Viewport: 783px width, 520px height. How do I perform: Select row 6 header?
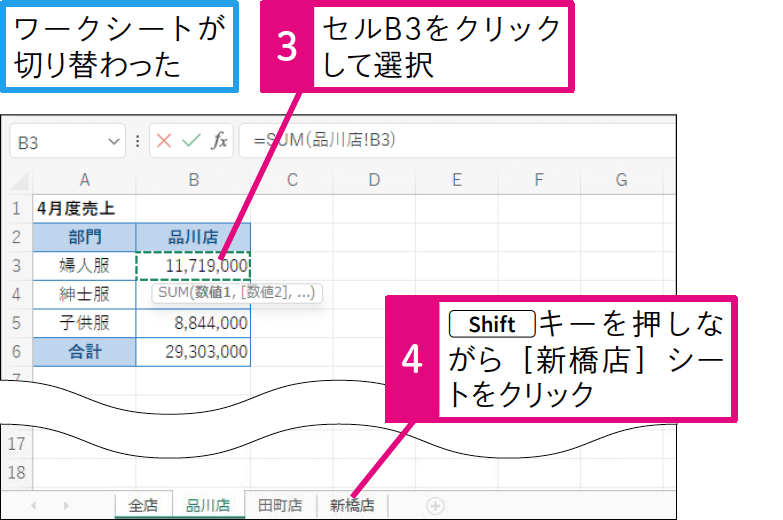click(16, 352)
